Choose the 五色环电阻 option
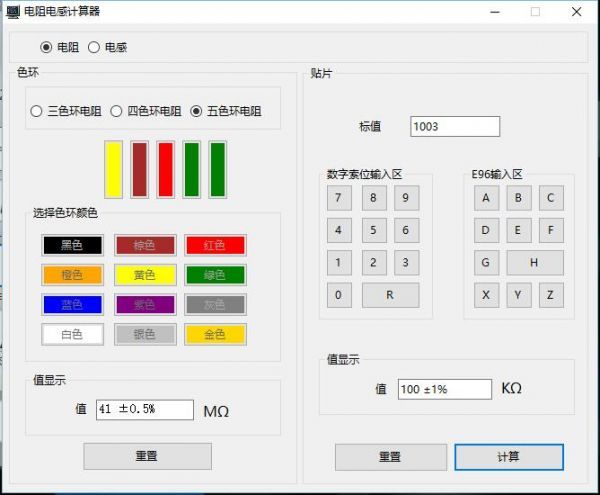 pos(196,111)
